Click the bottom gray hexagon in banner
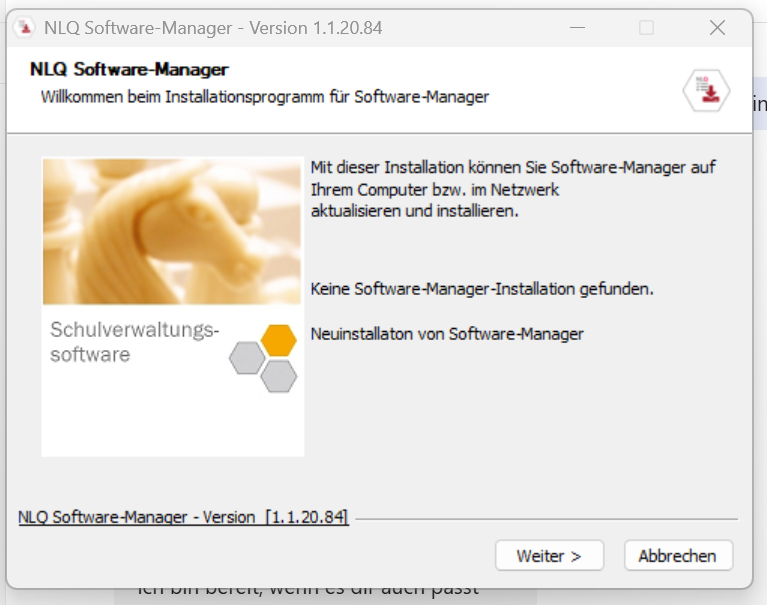767x605 pixels. tap(278, 376)
